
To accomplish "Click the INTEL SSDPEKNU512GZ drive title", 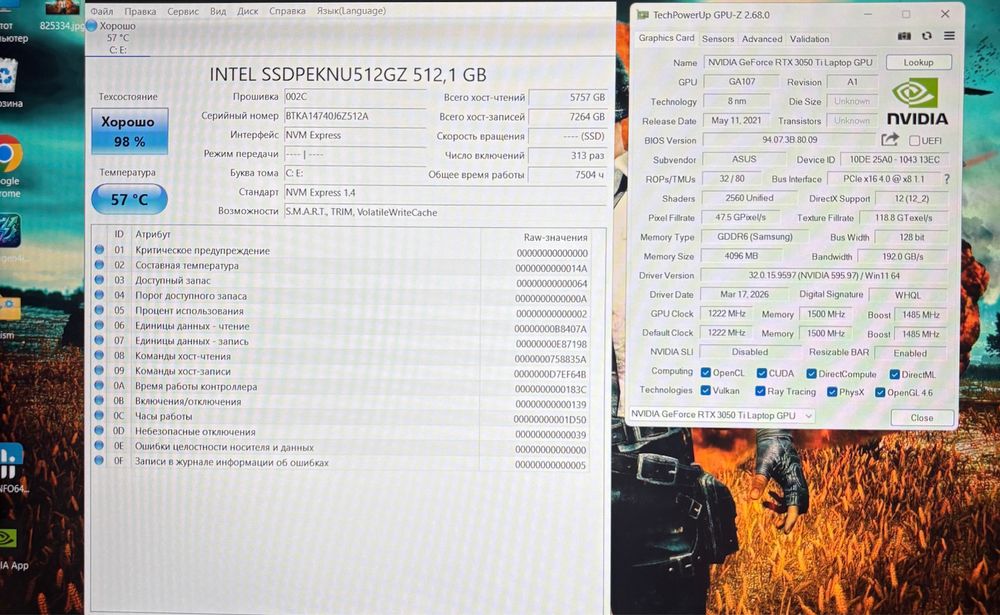I will [x=348, y=75].
